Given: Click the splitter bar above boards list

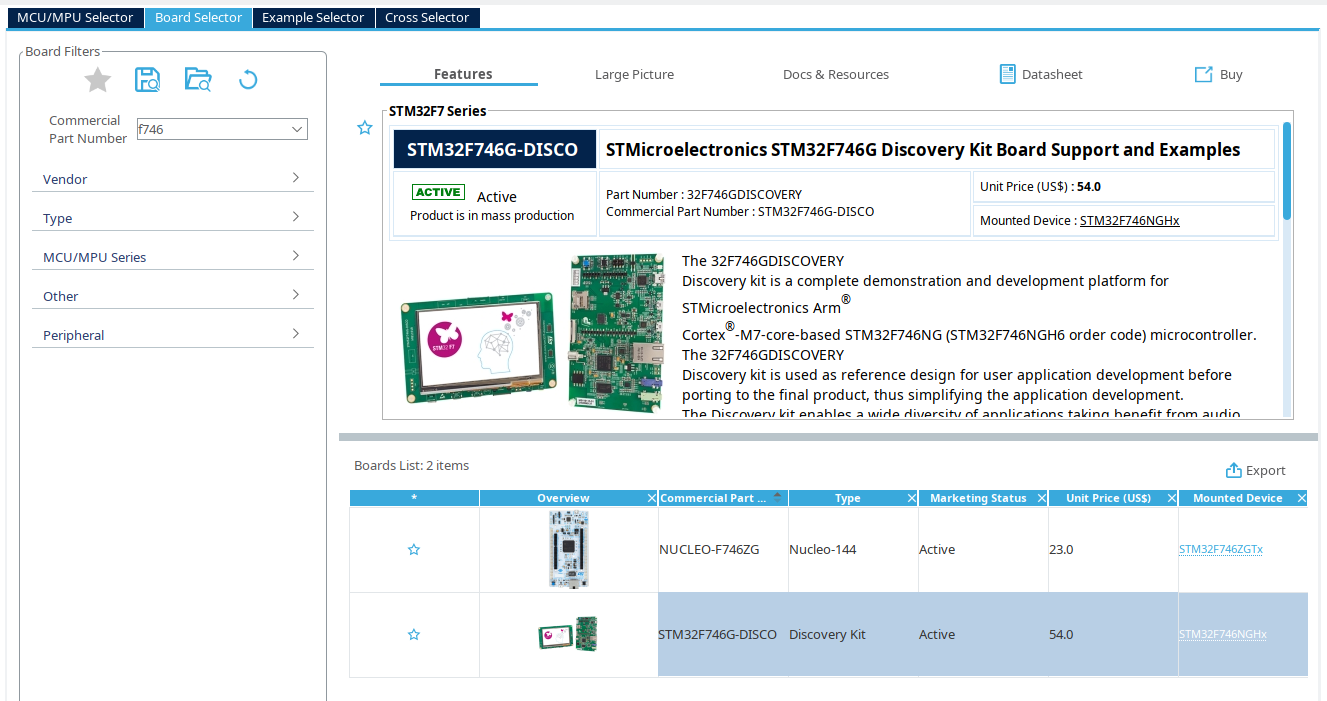Looking at the screenshot, I should 828,437.
